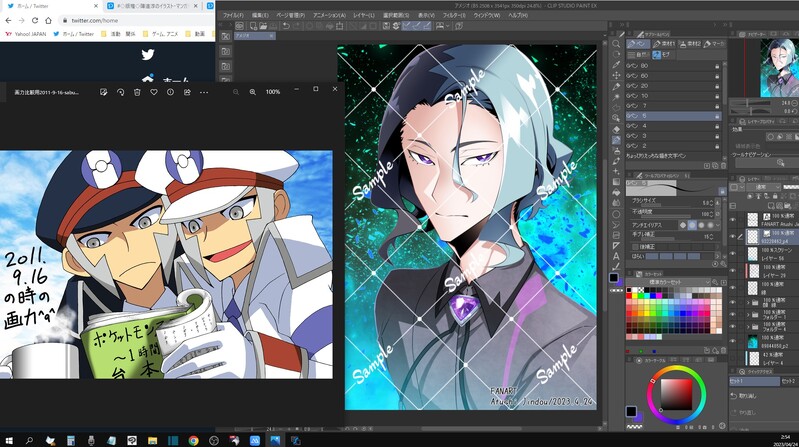
Task: Delete color with trash icon in Color Set panel
Action: pyautogui.click(x=723, y=350)
